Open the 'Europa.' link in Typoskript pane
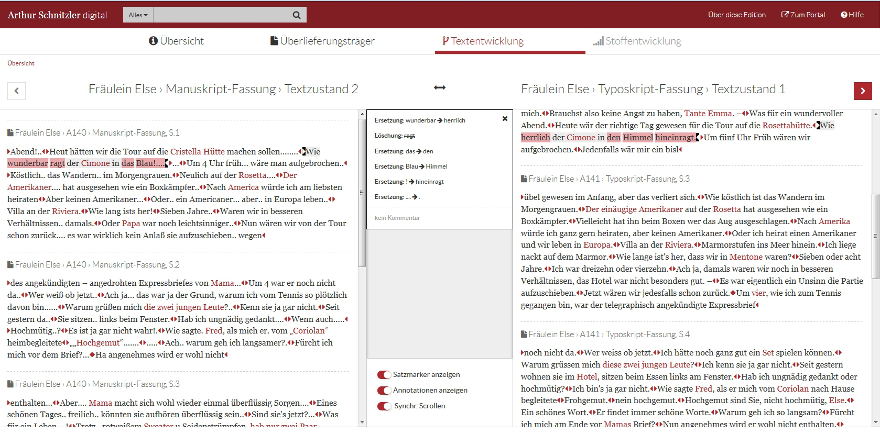This screenshot has width=880, height=434. click(x=599, y=245)
